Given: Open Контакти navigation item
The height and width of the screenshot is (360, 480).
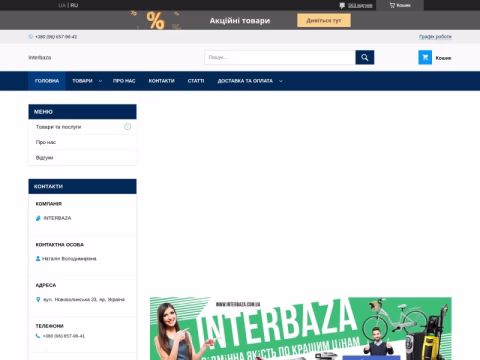Looking at the screenshot, I should click(x=161, y=81).
